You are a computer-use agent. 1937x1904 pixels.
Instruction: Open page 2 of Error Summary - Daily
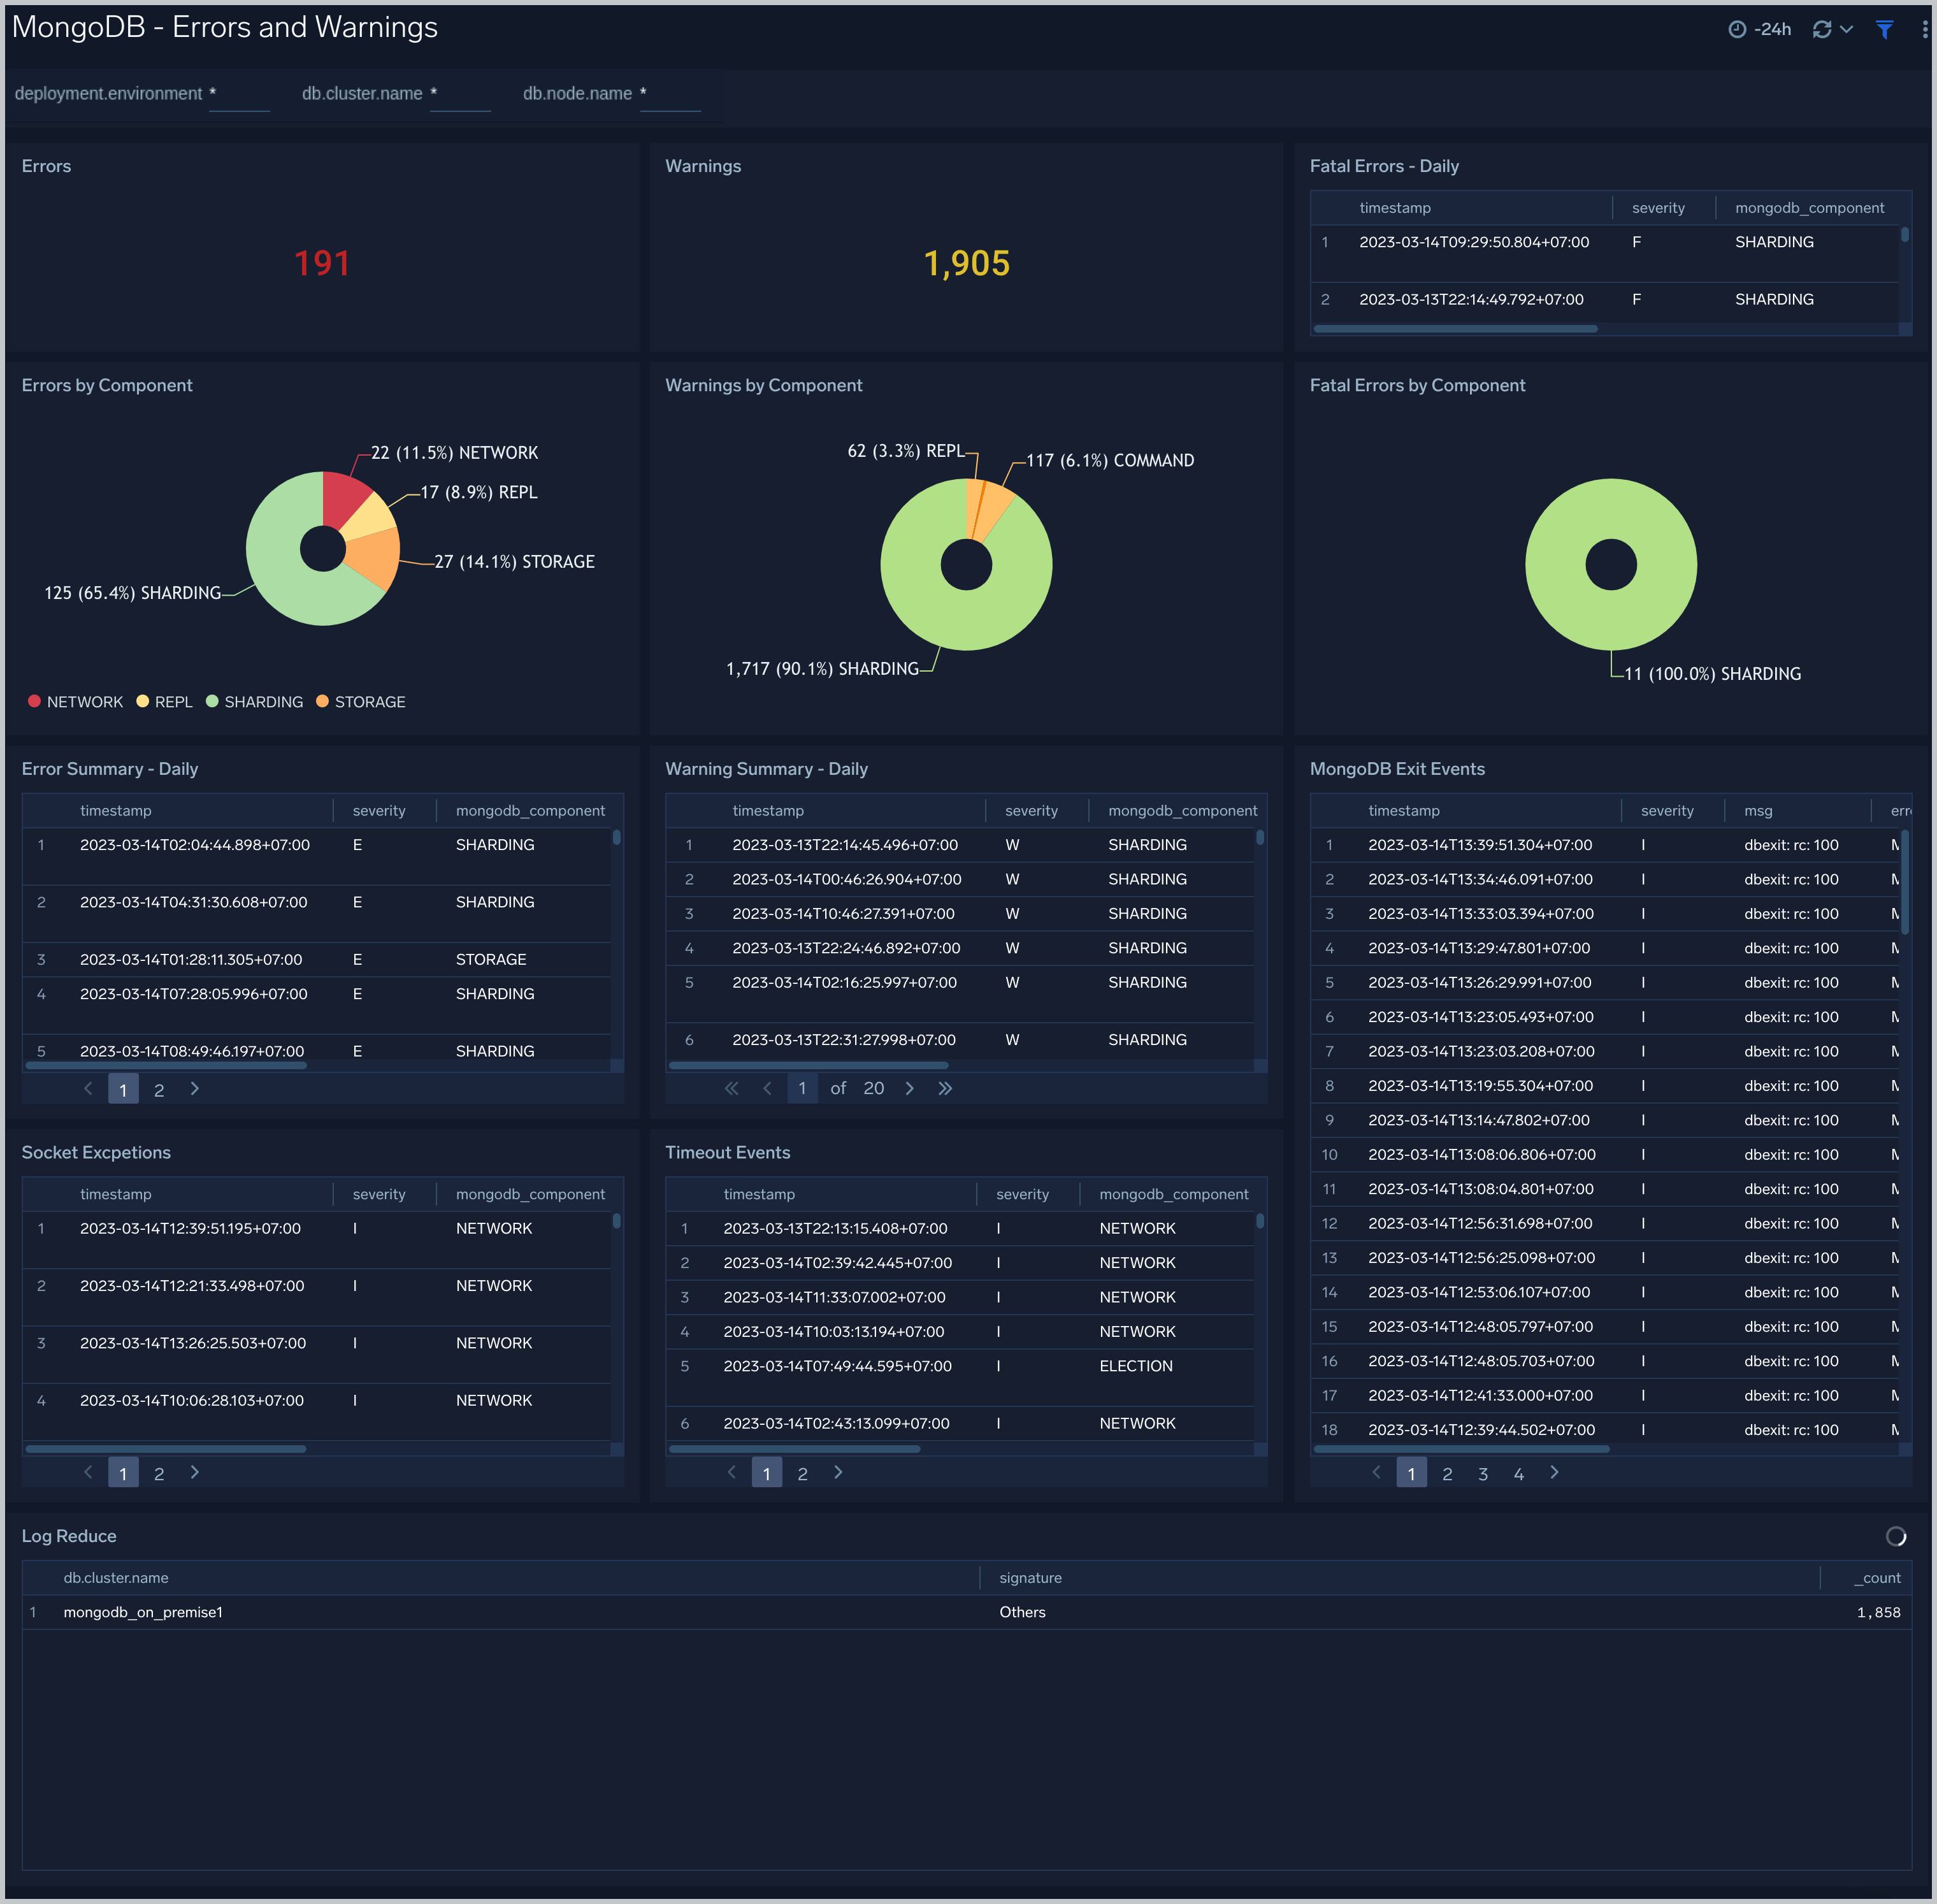point(159,1090)
